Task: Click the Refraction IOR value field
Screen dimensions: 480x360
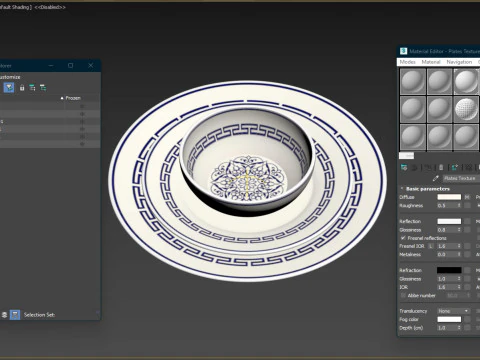Action: [x=447, y=287]
